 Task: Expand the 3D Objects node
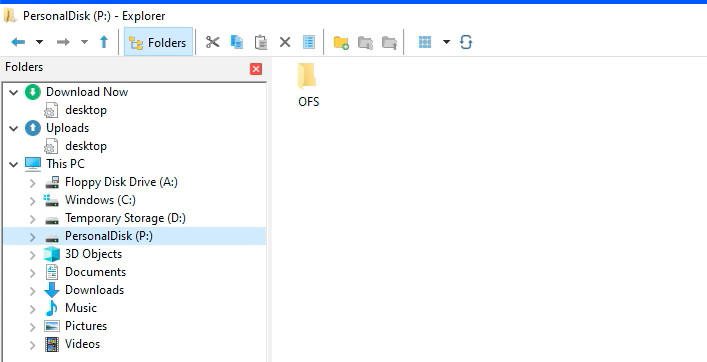32,255
